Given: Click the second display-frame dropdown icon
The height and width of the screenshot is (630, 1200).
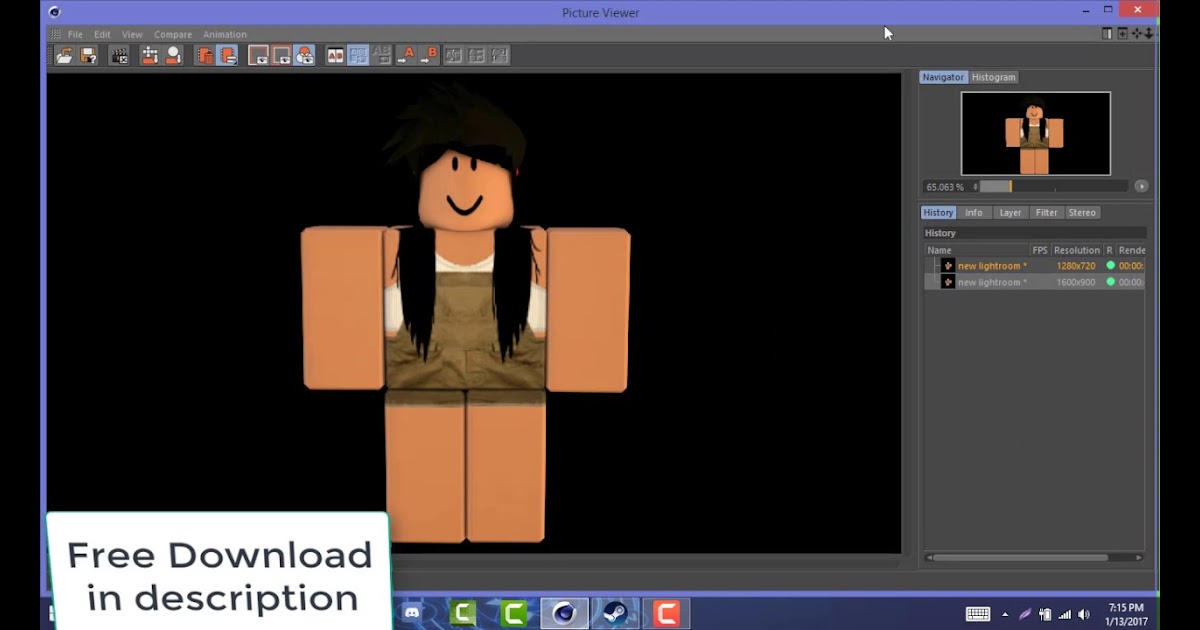Looking at the screenshot, I should (282, 56).
